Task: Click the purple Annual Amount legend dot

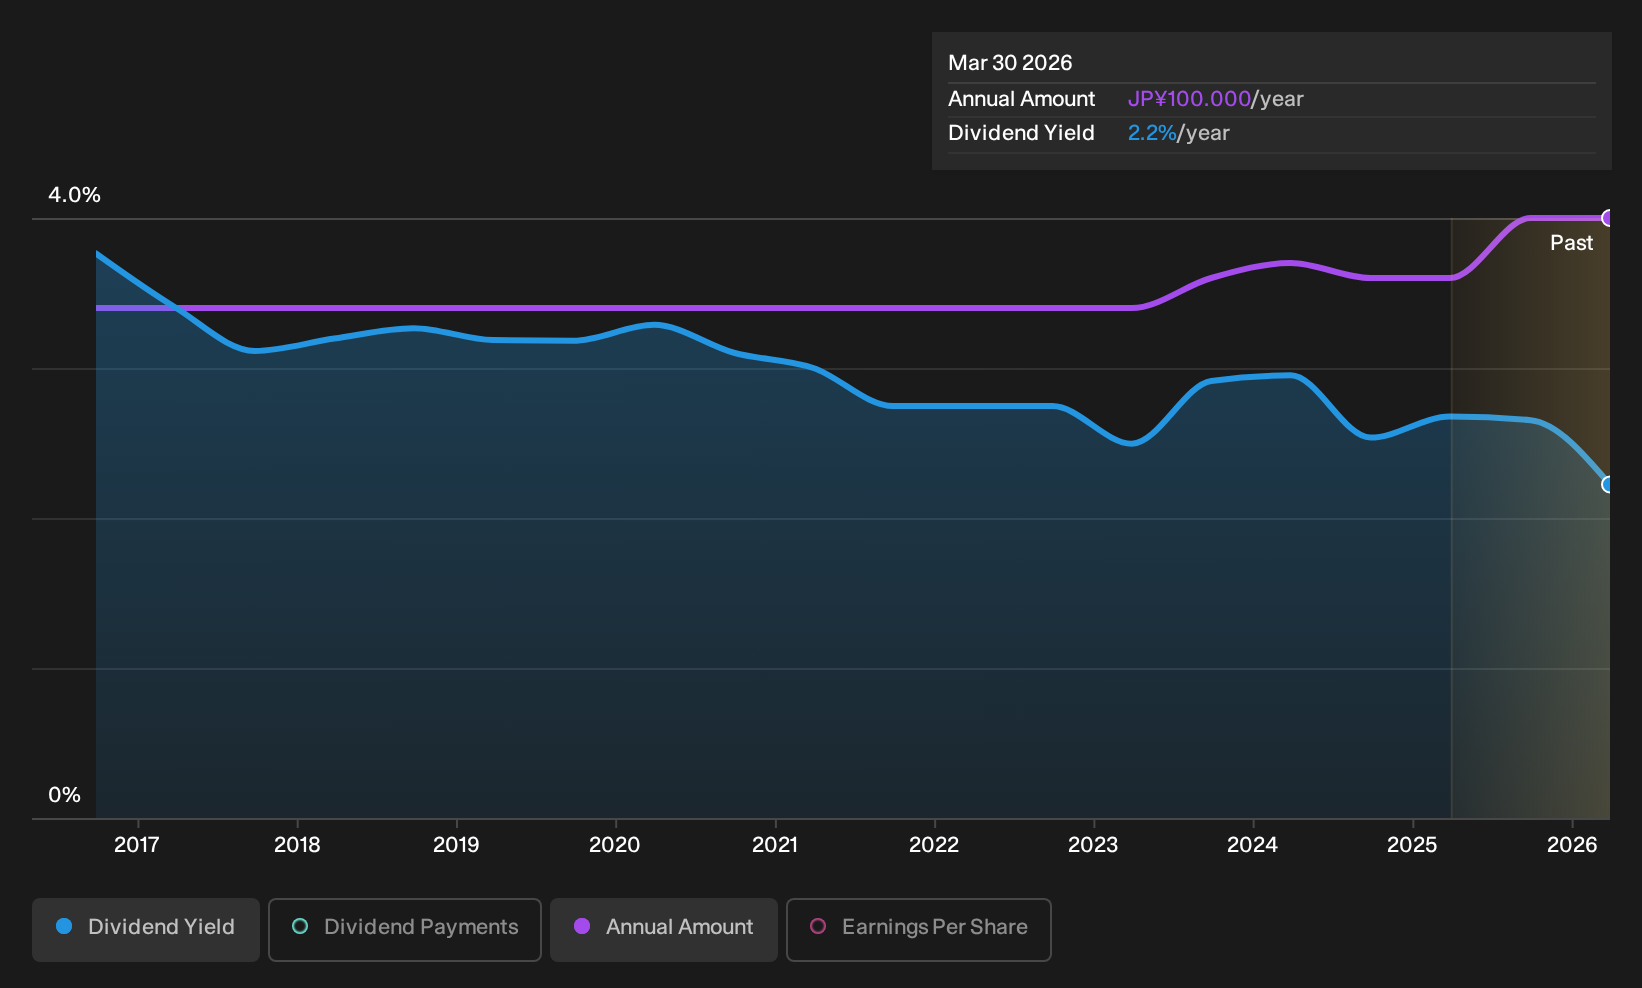Action: pos(582,926)
